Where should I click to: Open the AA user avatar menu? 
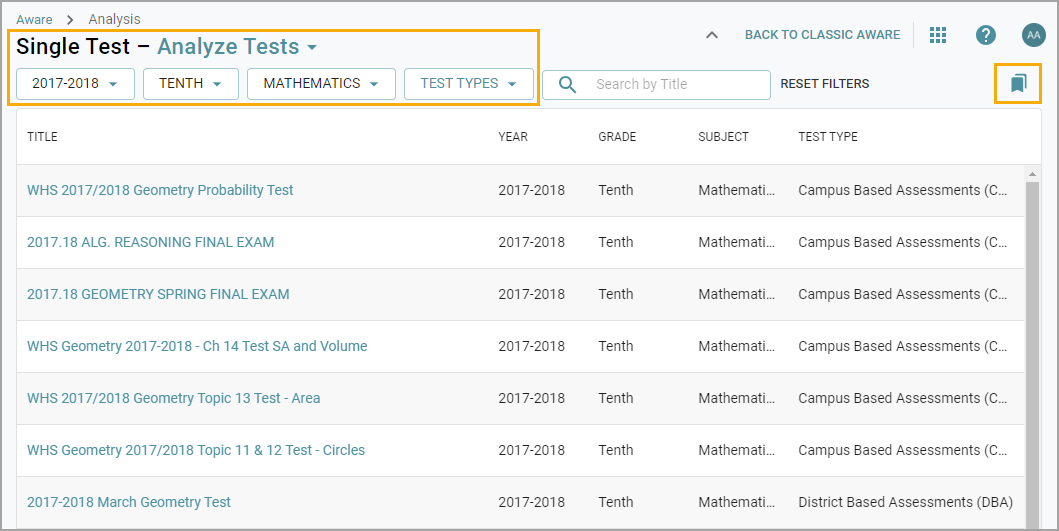pos(1033,35)
